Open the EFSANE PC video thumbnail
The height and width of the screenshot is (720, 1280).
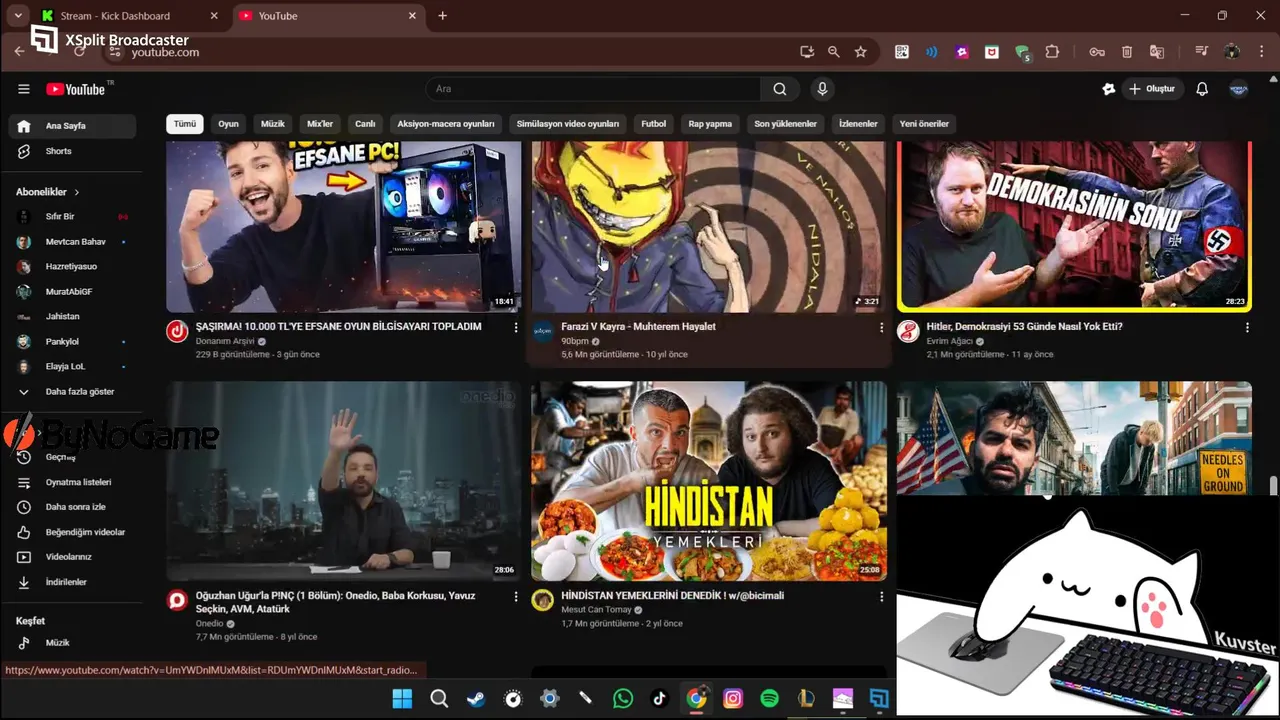coord(343,227)
